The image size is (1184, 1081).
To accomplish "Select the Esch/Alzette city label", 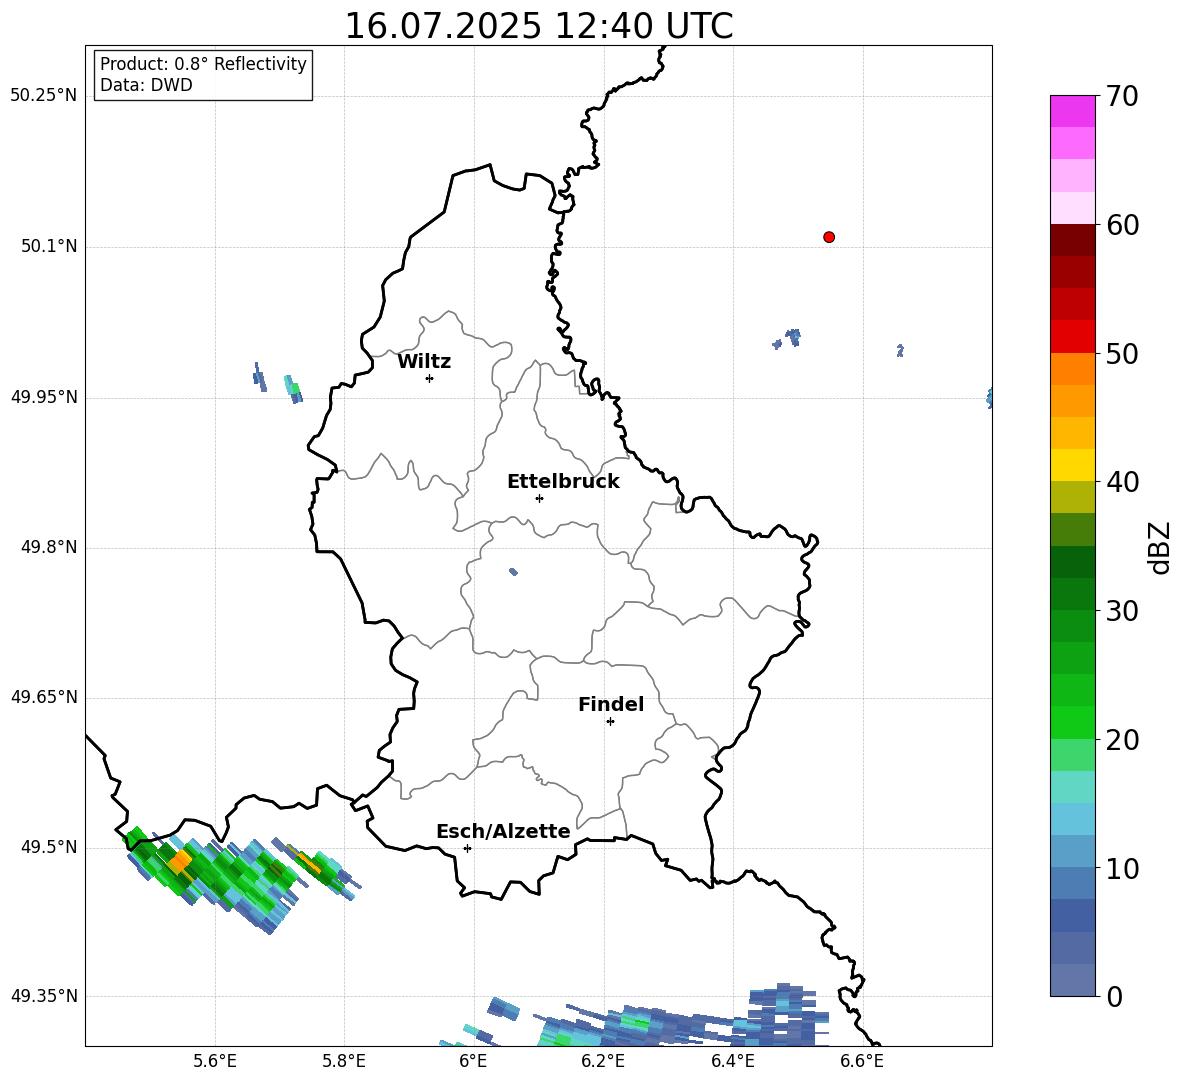I will tap(503, 831).
